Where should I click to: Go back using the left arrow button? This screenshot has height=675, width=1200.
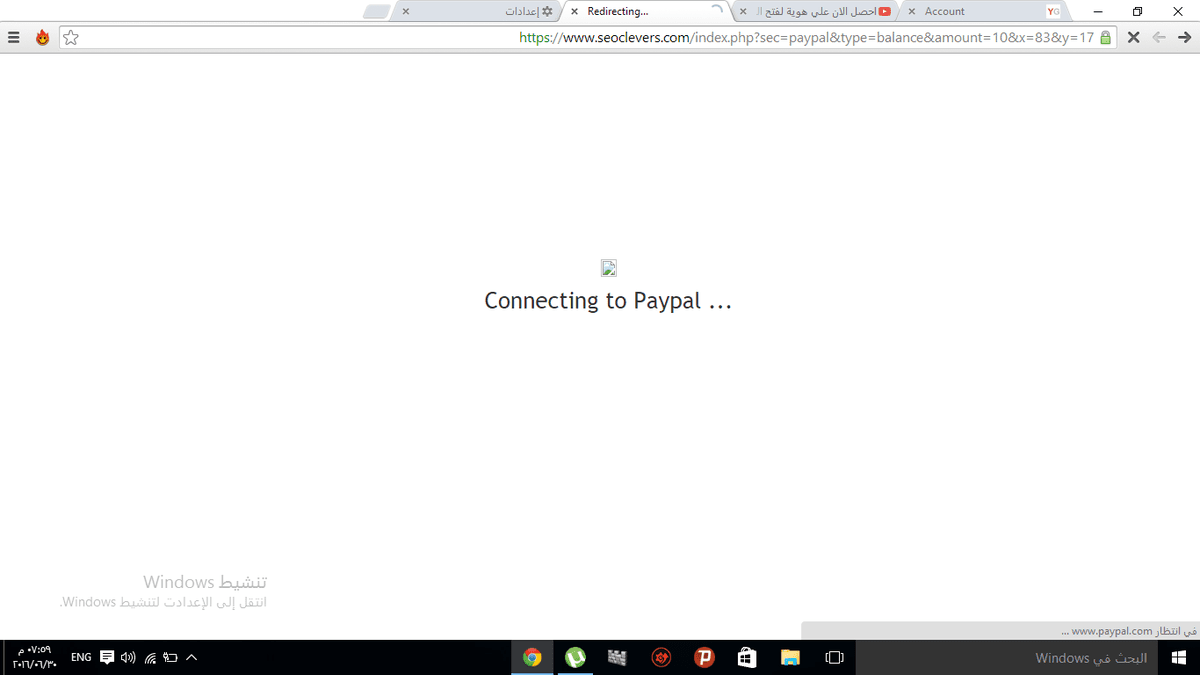point(1159,38)
